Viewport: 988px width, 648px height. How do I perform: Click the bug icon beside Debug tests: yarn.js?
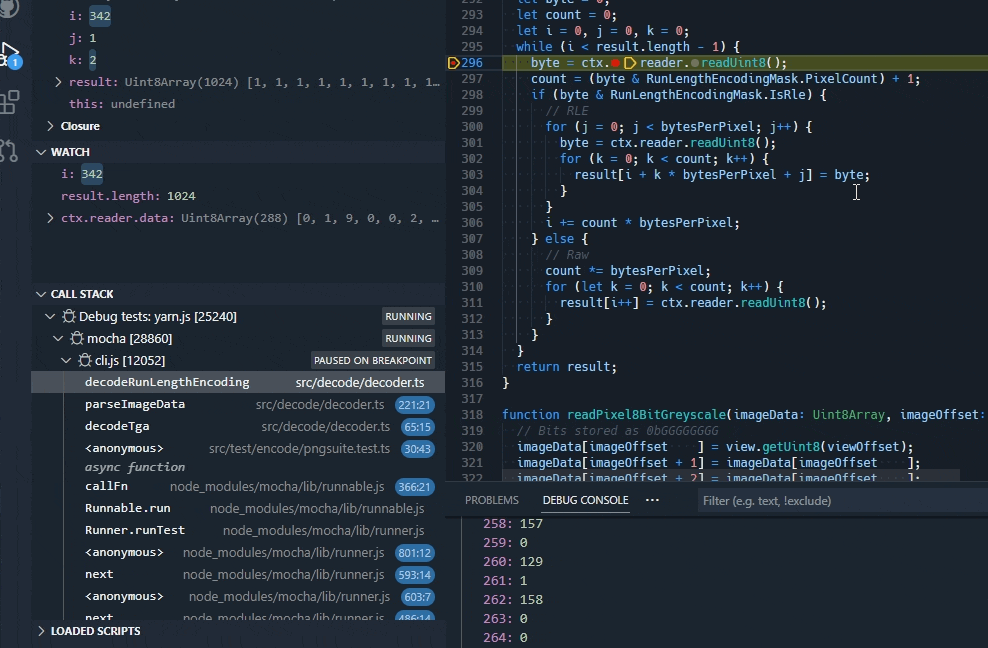point(69,316)
